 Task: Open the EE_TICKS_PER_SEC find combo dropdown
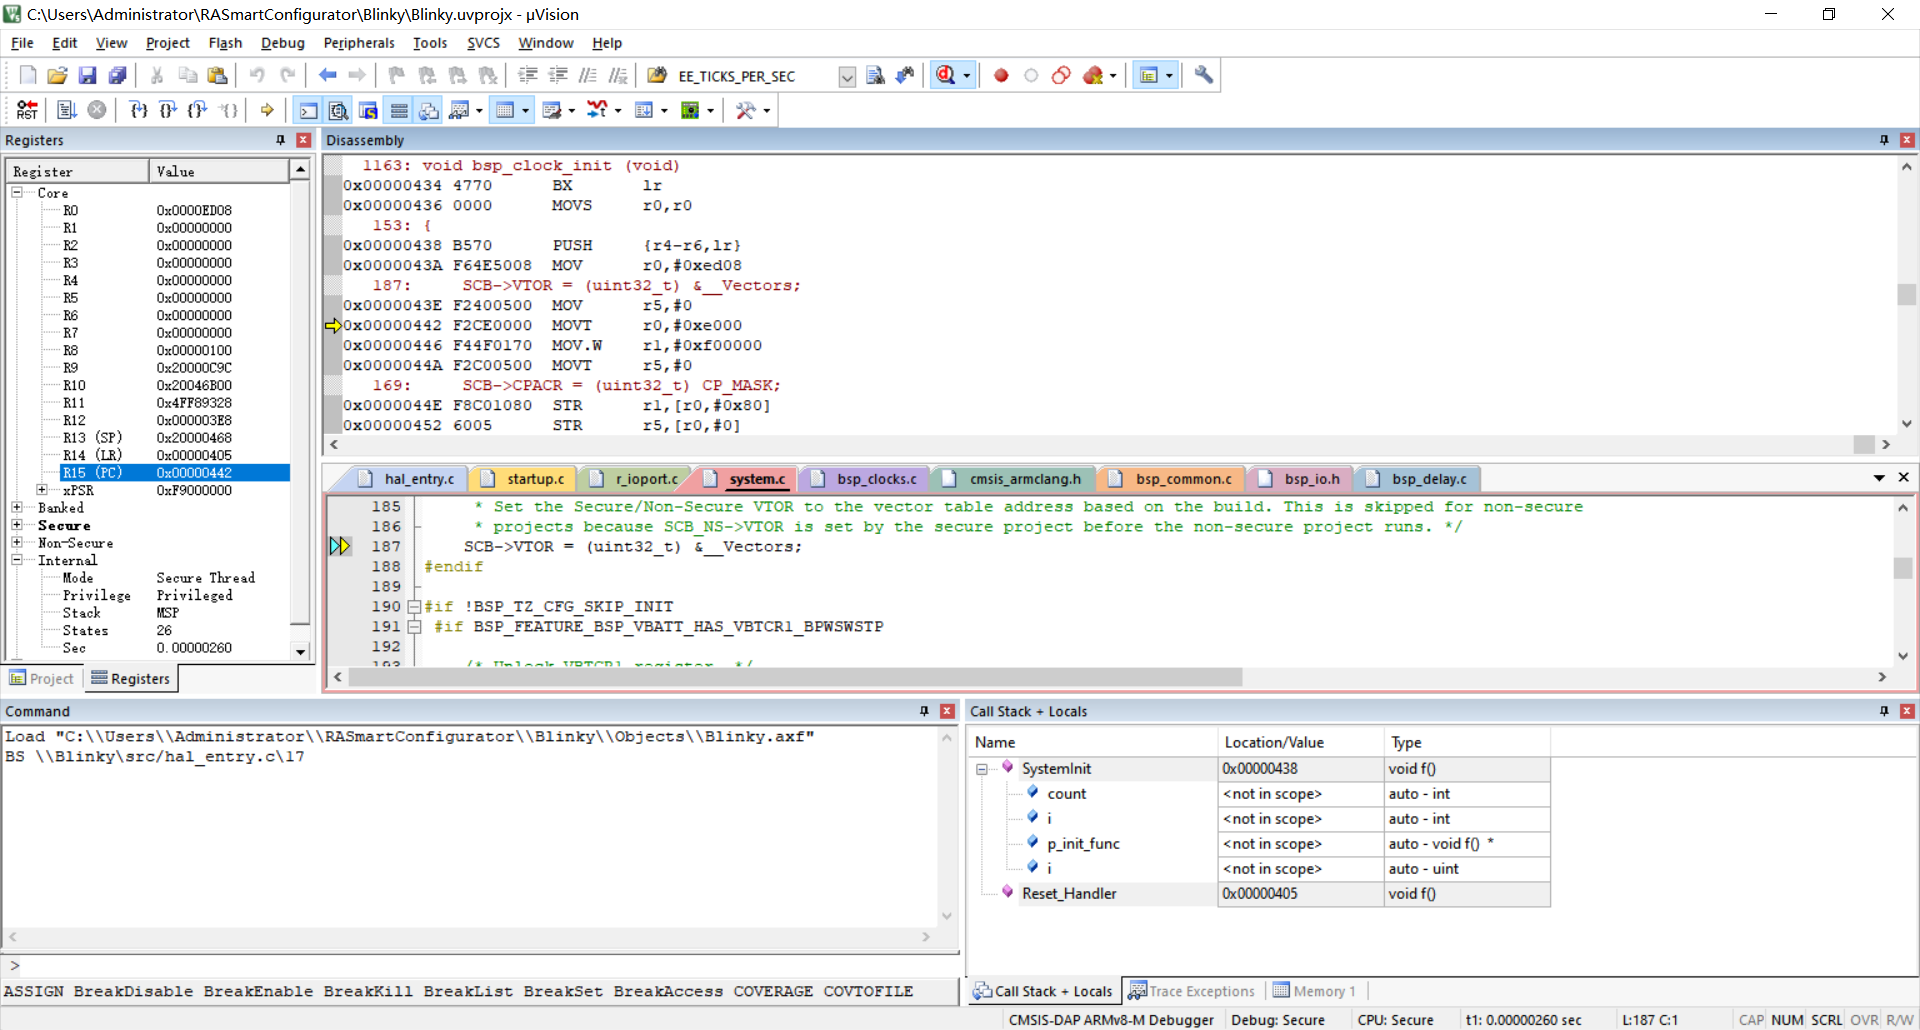click(847, 76)
